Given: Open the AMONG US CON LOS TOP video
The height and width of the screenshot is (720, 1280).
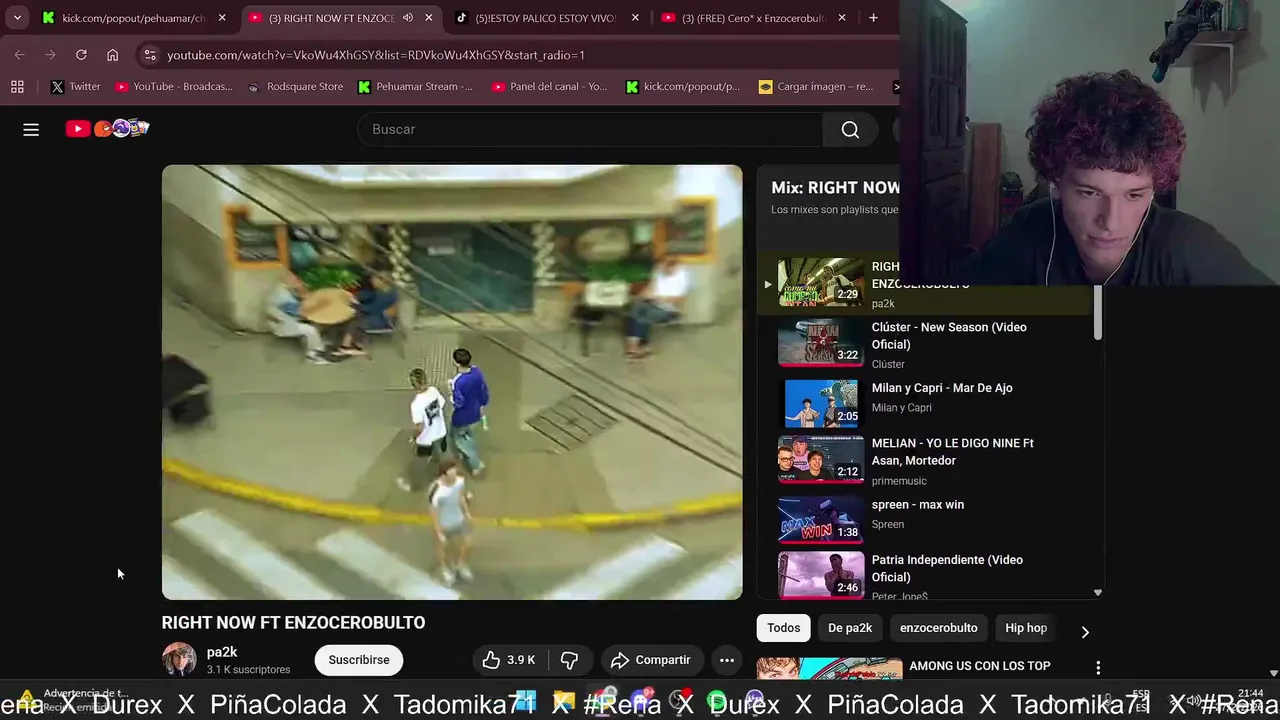Looking at the screenshot, I should [x=979, y=666].
